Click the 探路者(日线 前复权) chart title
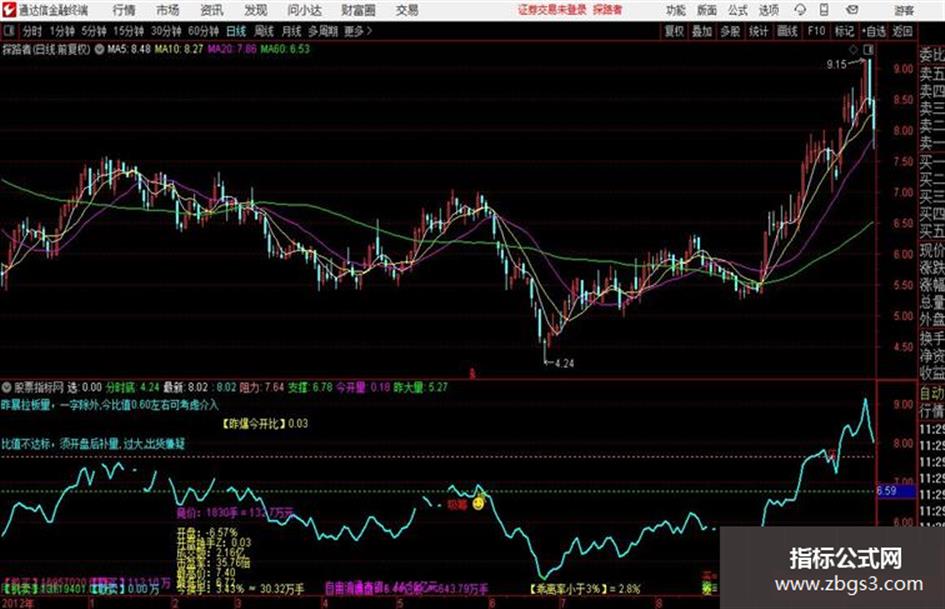This screenshot has height=609, width=945. 46,49
